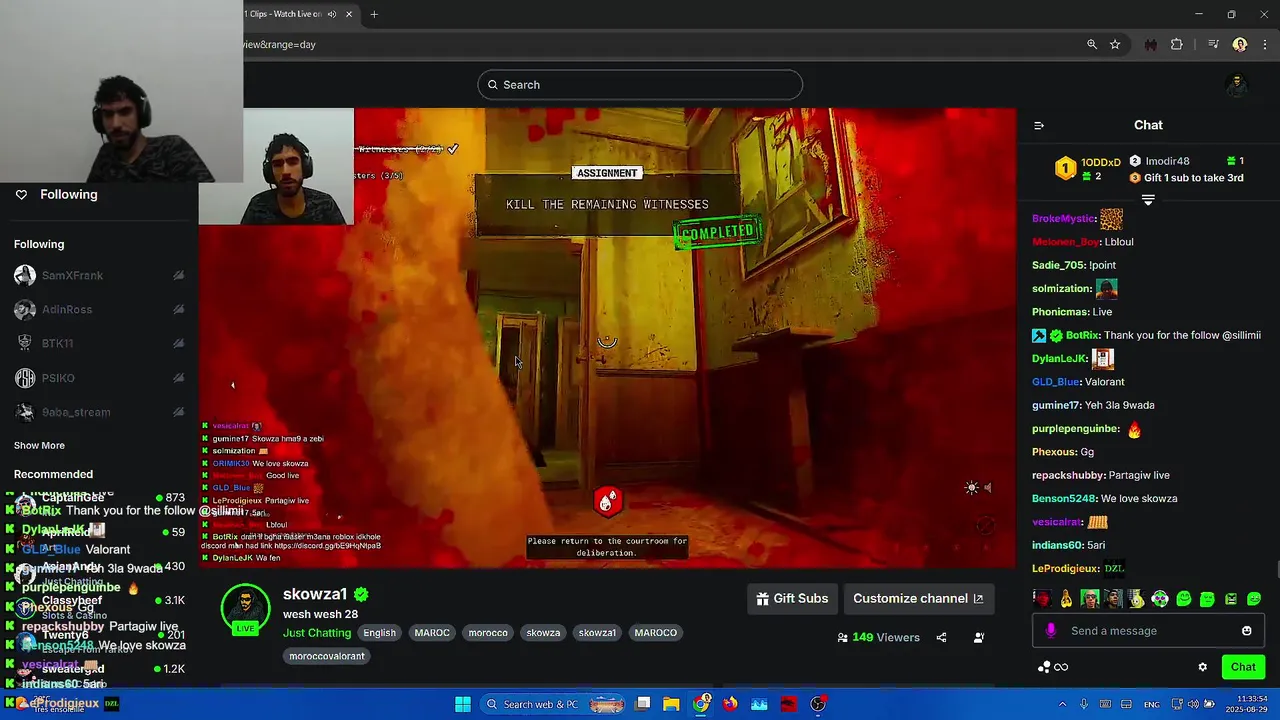Click the browser address bar URL
Image resolution: width=1280 pixels, height=720 pixels.
coord(280,44)
